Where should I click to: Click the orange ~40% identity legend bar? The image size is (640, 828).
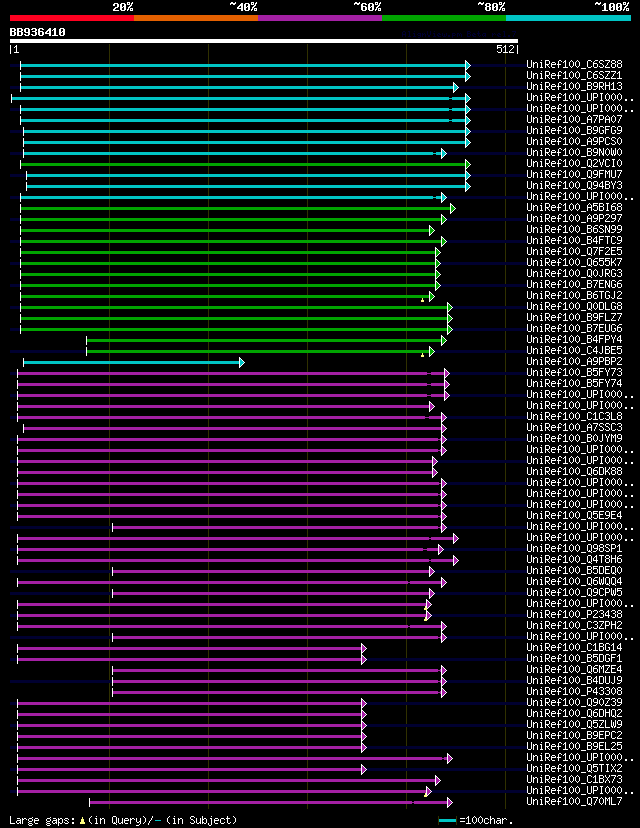pos(196,18)
